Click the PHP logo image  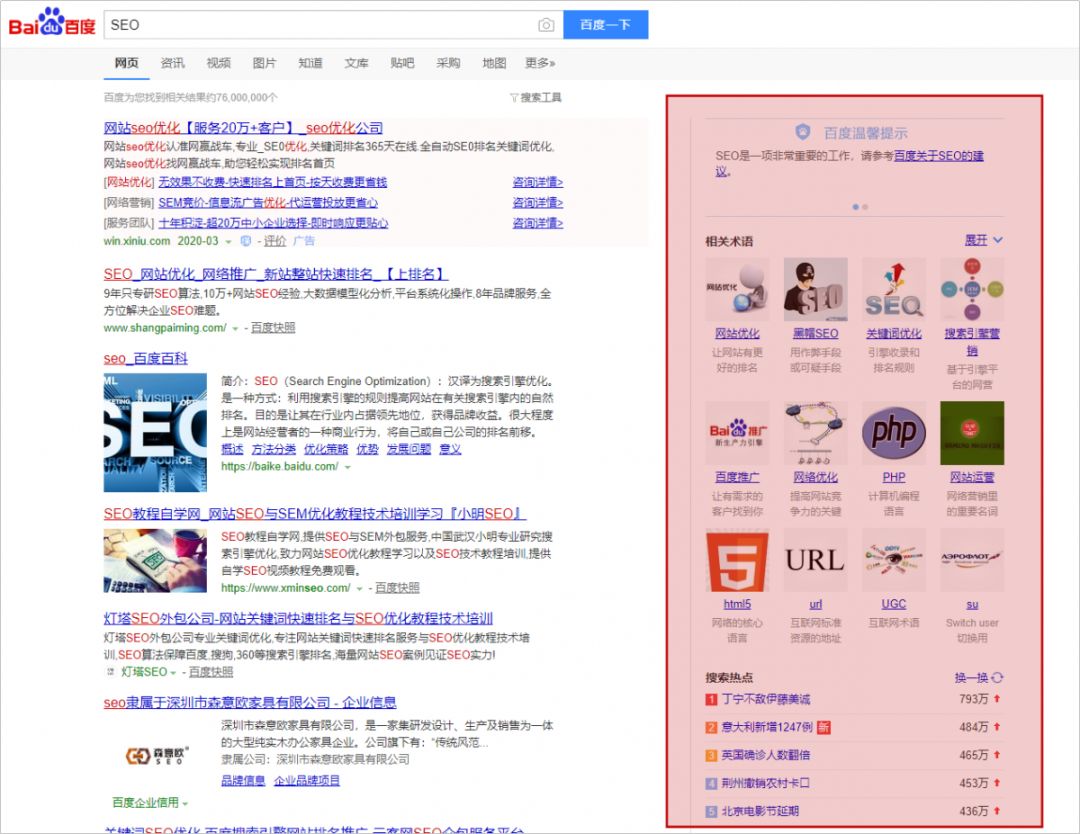click(x=893, y=432)
